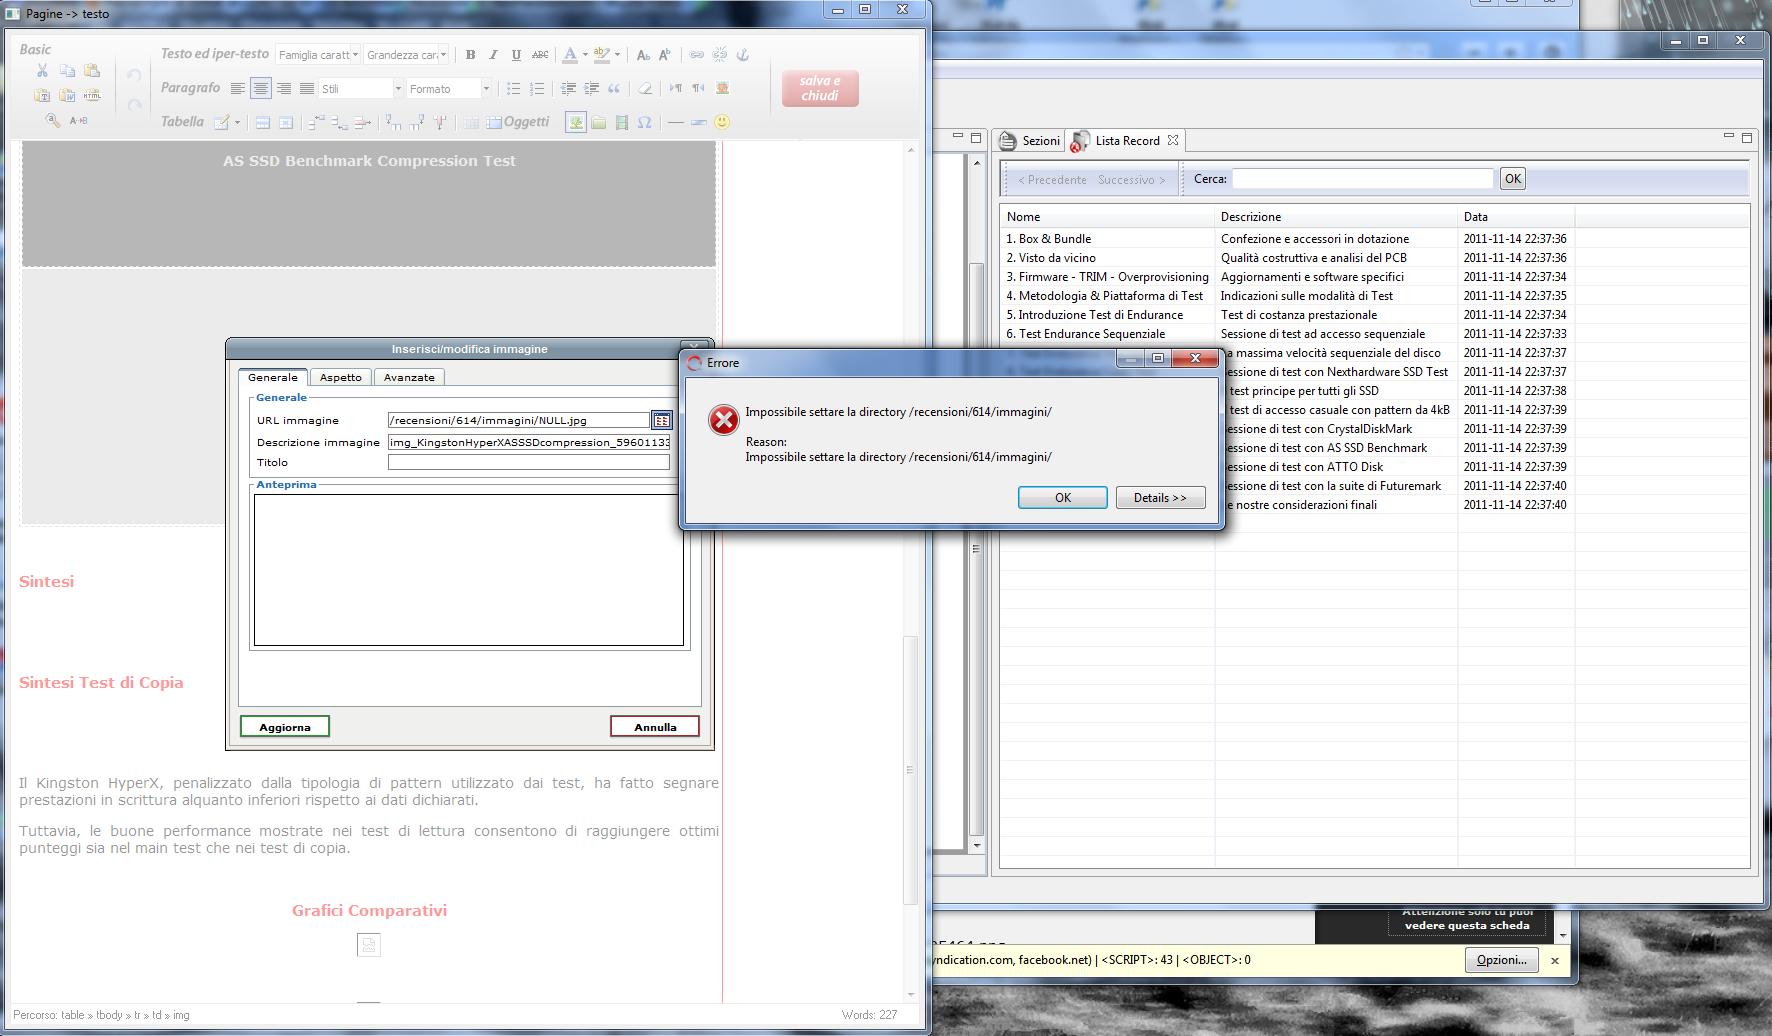This screenshot has width=1772, height=1036.
Task: Open the Stili dropdown
Action: 361,88
